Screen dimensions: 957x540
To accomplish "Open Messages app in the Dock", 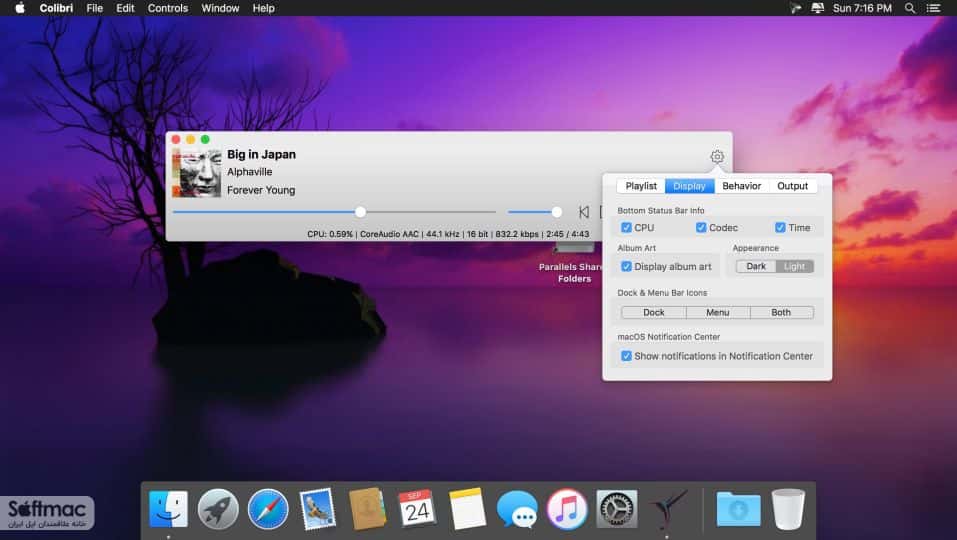I will (x=517, y=509).
